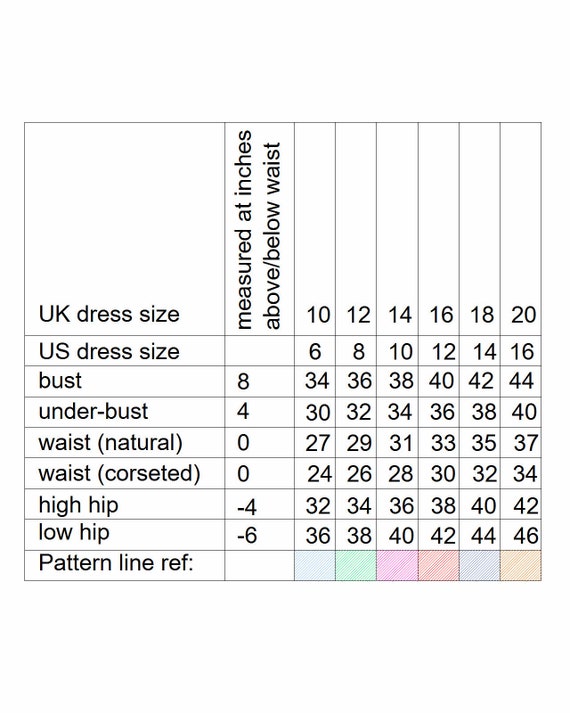
Task: Select UK size 10 column header
Action: [x=318, y=315]
